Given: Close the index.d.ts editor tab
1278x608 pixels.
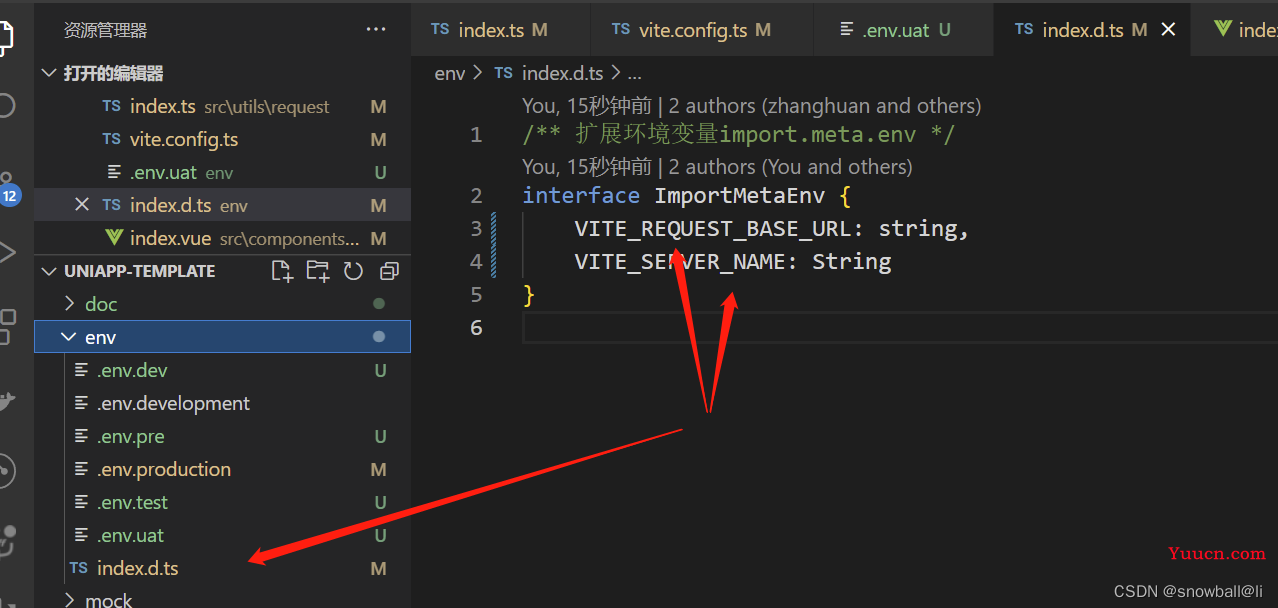Looking at the screenshot, I should pyautogui.click(x=1168, y=30).
